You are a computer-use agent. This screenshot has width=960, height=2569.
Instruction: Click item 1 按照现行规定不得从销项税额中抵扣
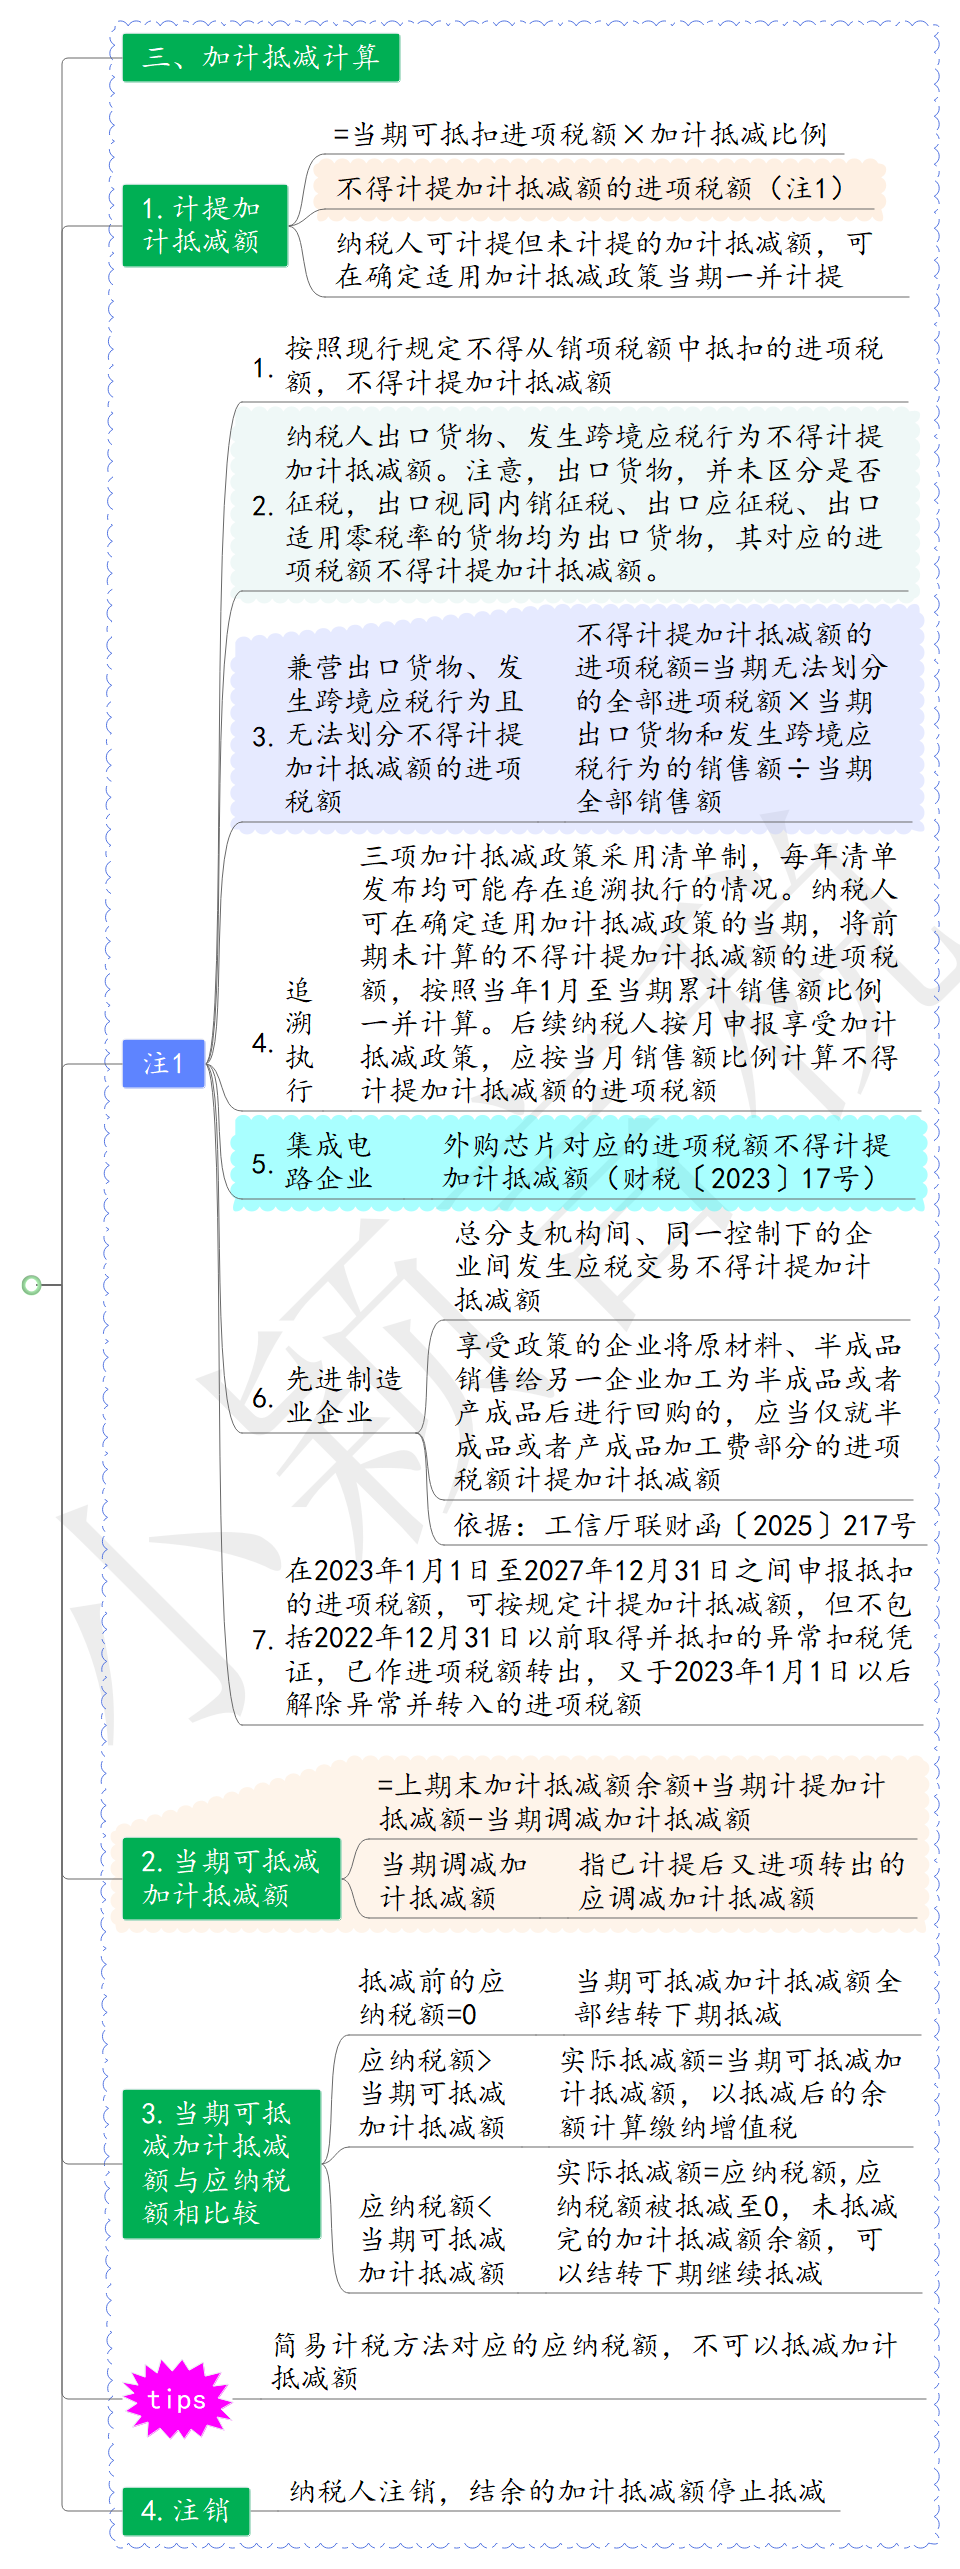(x=584, y=365)
